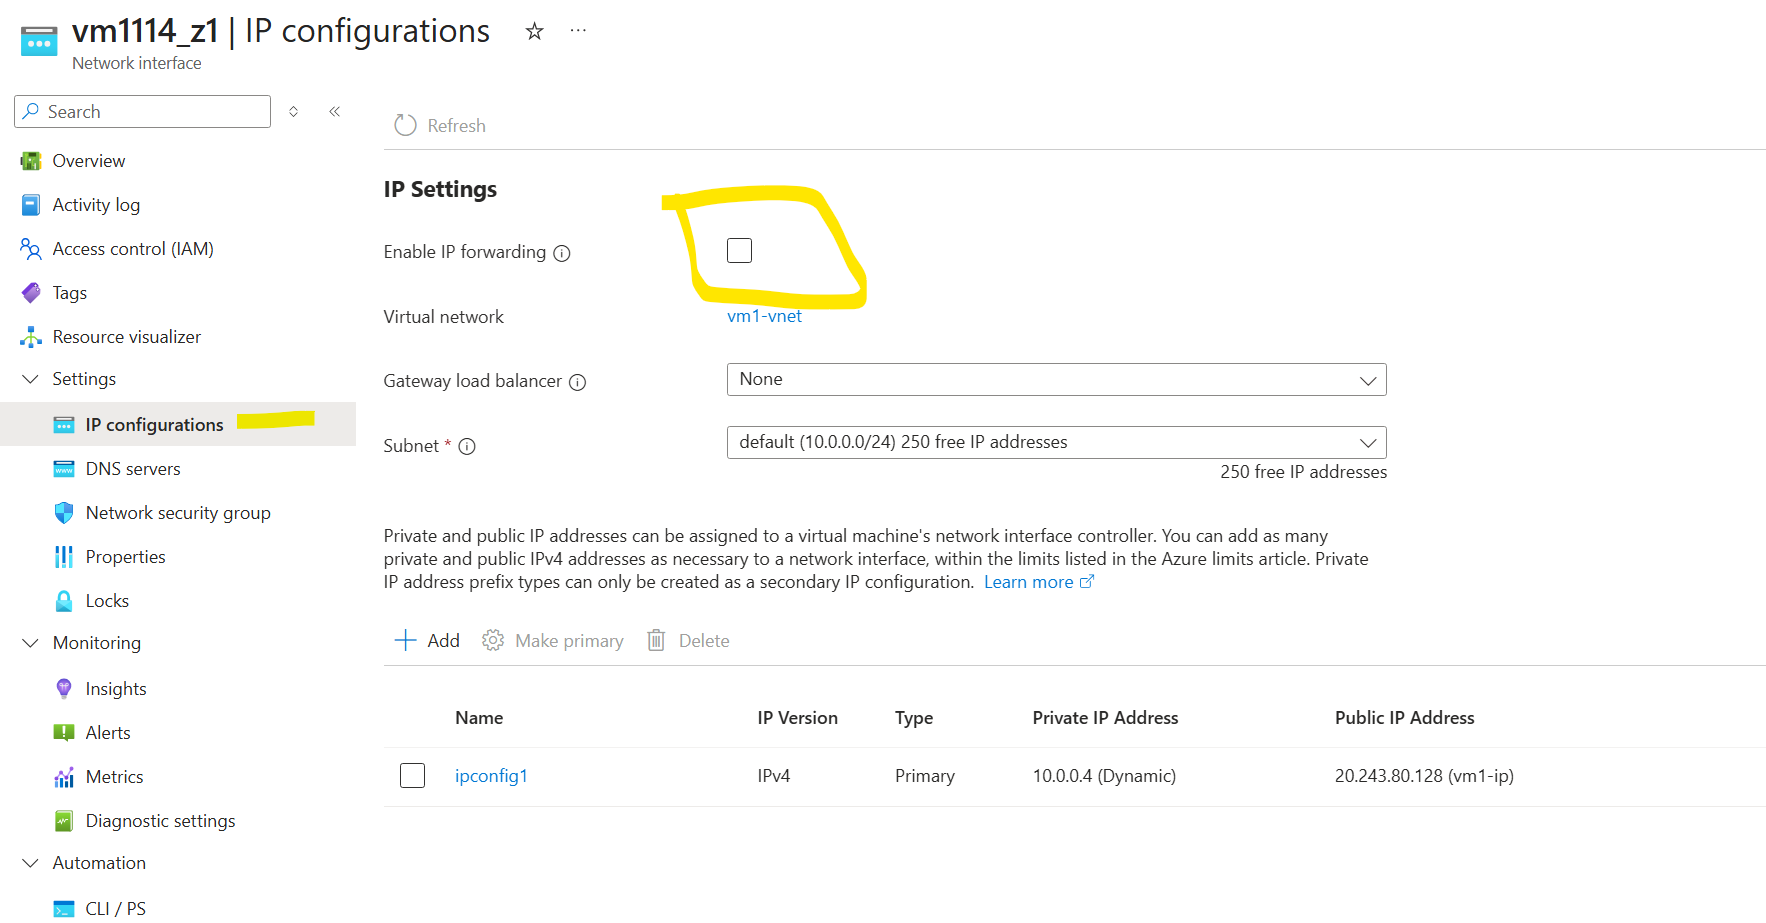Click the network interface resource icon

click(39, 42)
